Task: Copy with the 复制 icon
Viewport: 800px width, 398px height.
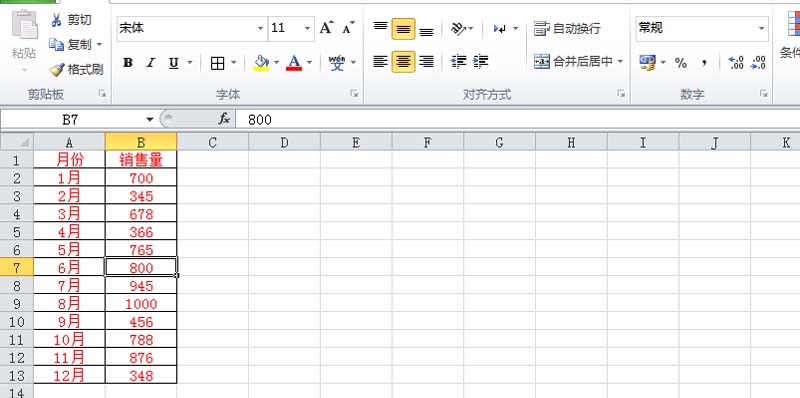Action: click(56, 44)
